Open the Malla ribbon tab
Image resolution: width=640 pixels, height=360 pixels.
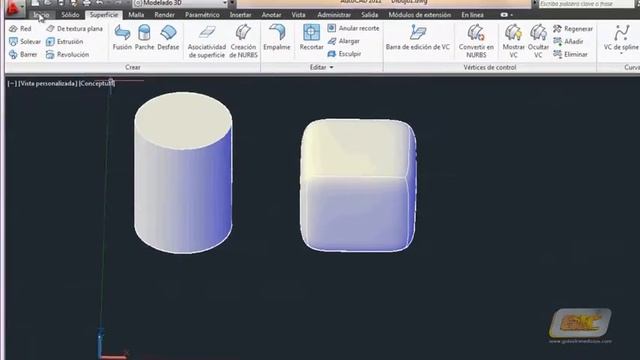pos(136,15)
